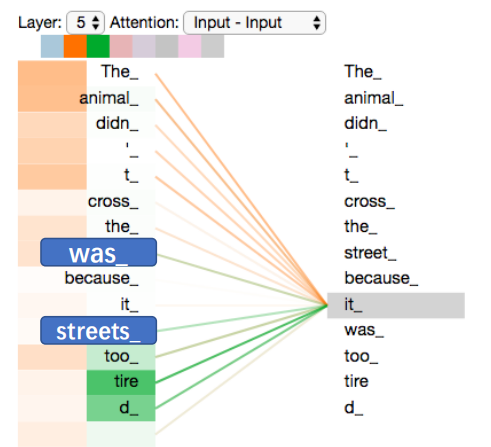Click 'animal_' in the left word list
The width and height of the screenshot is (491, 447).
[x=109, y=99]
